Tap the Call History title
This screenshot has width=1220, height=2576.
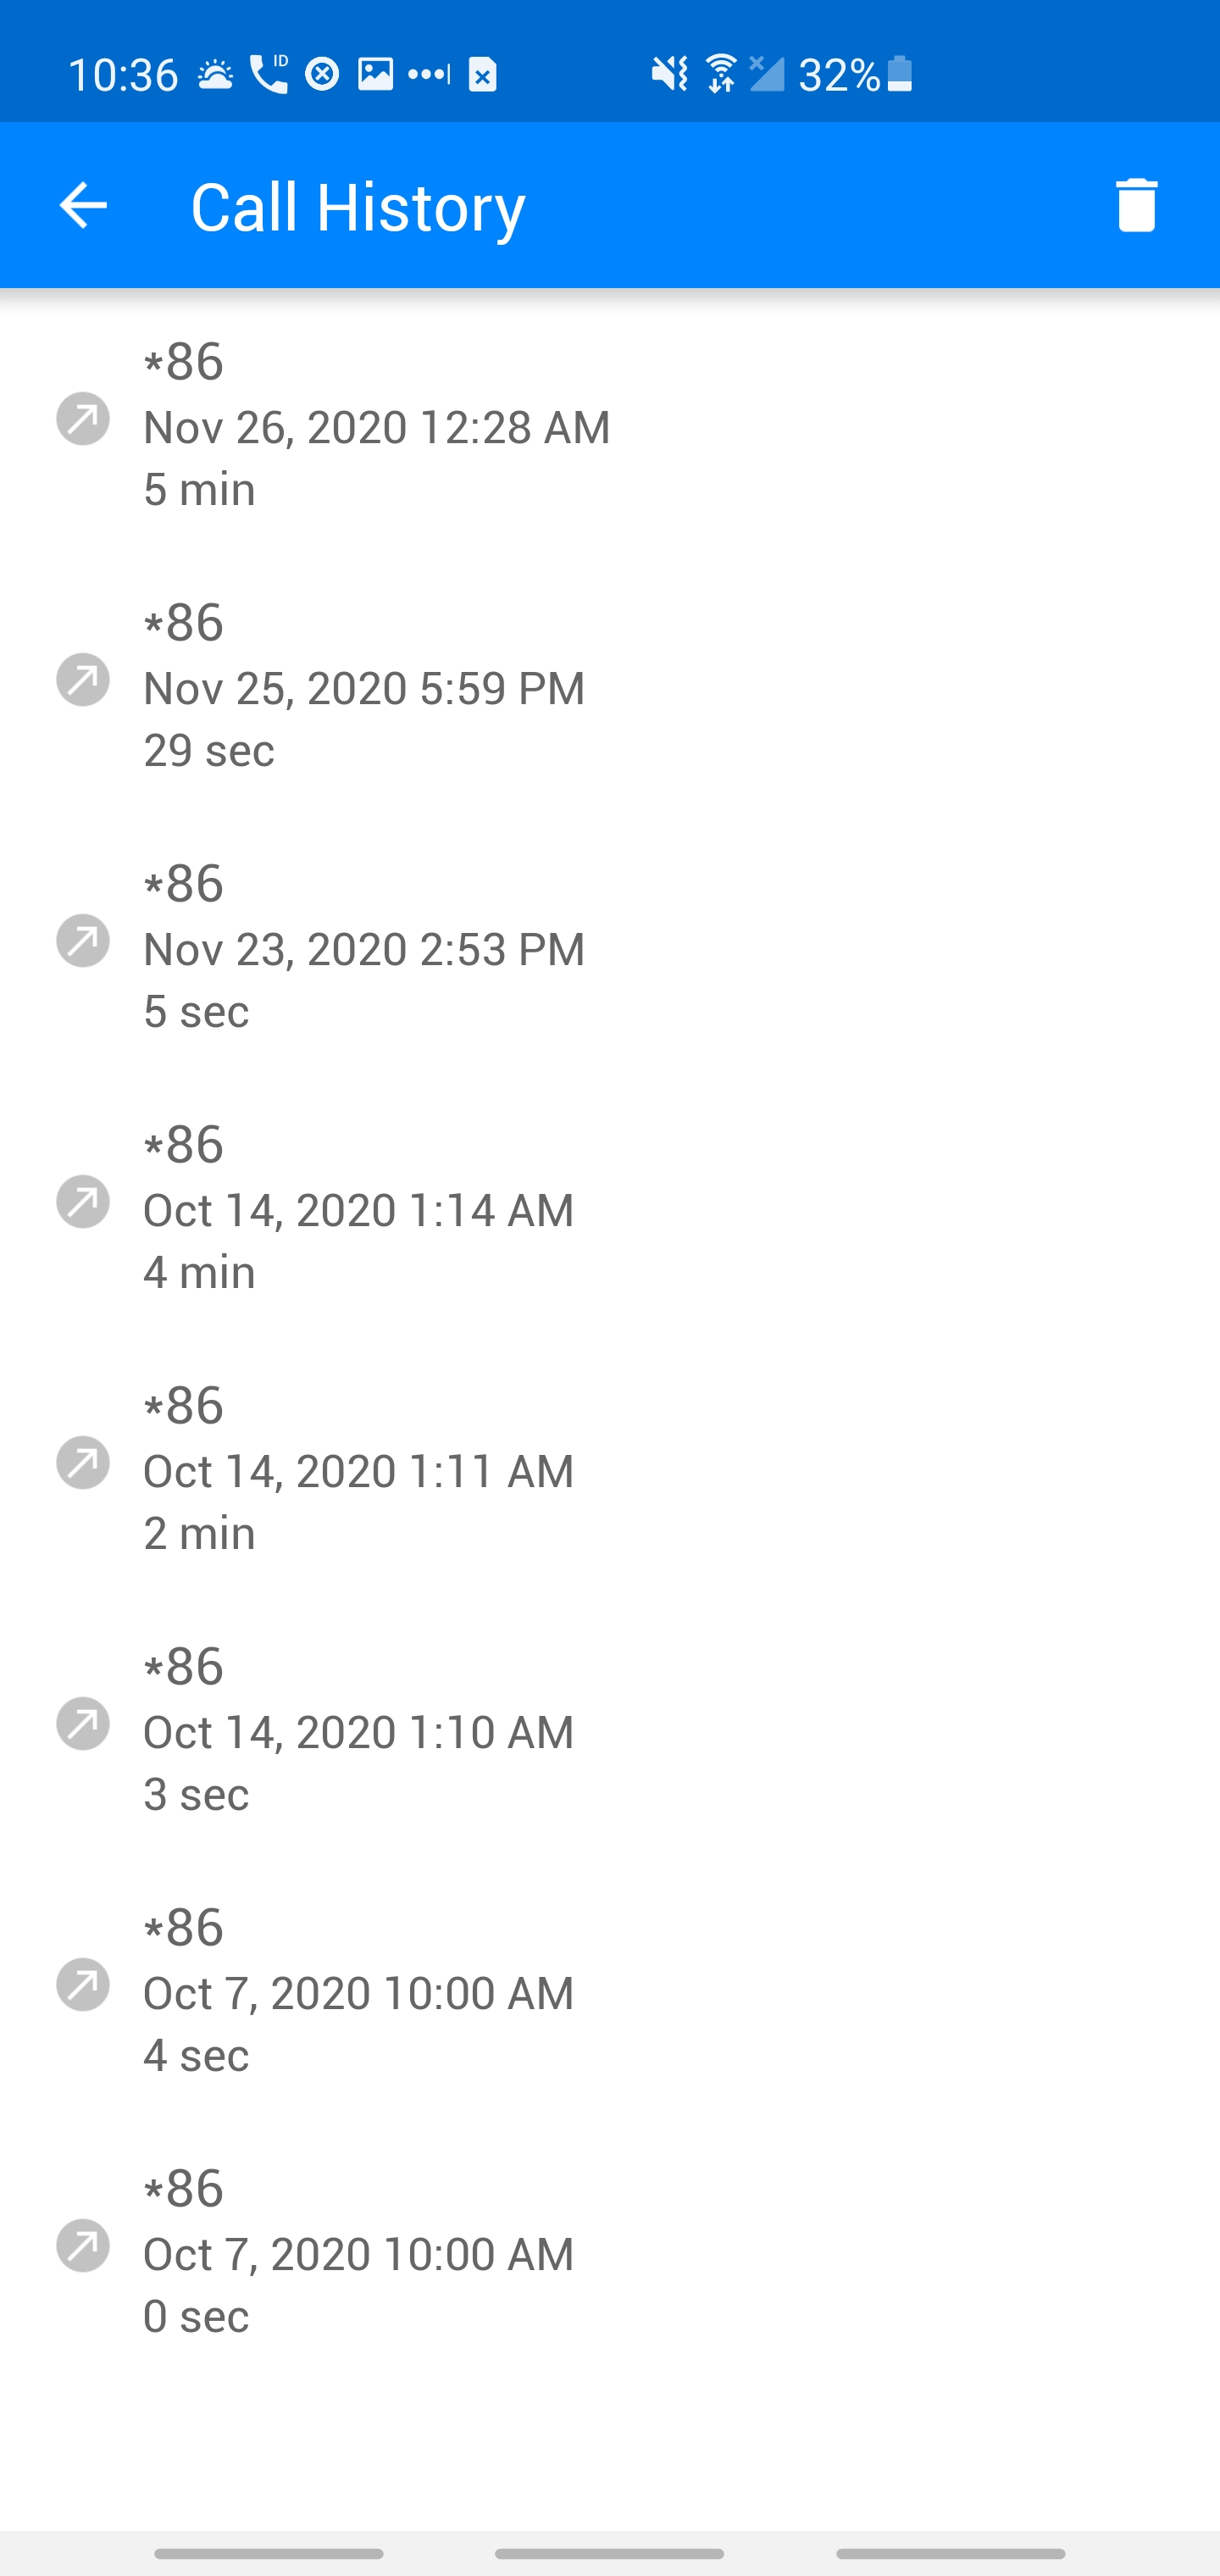(357, 207)
